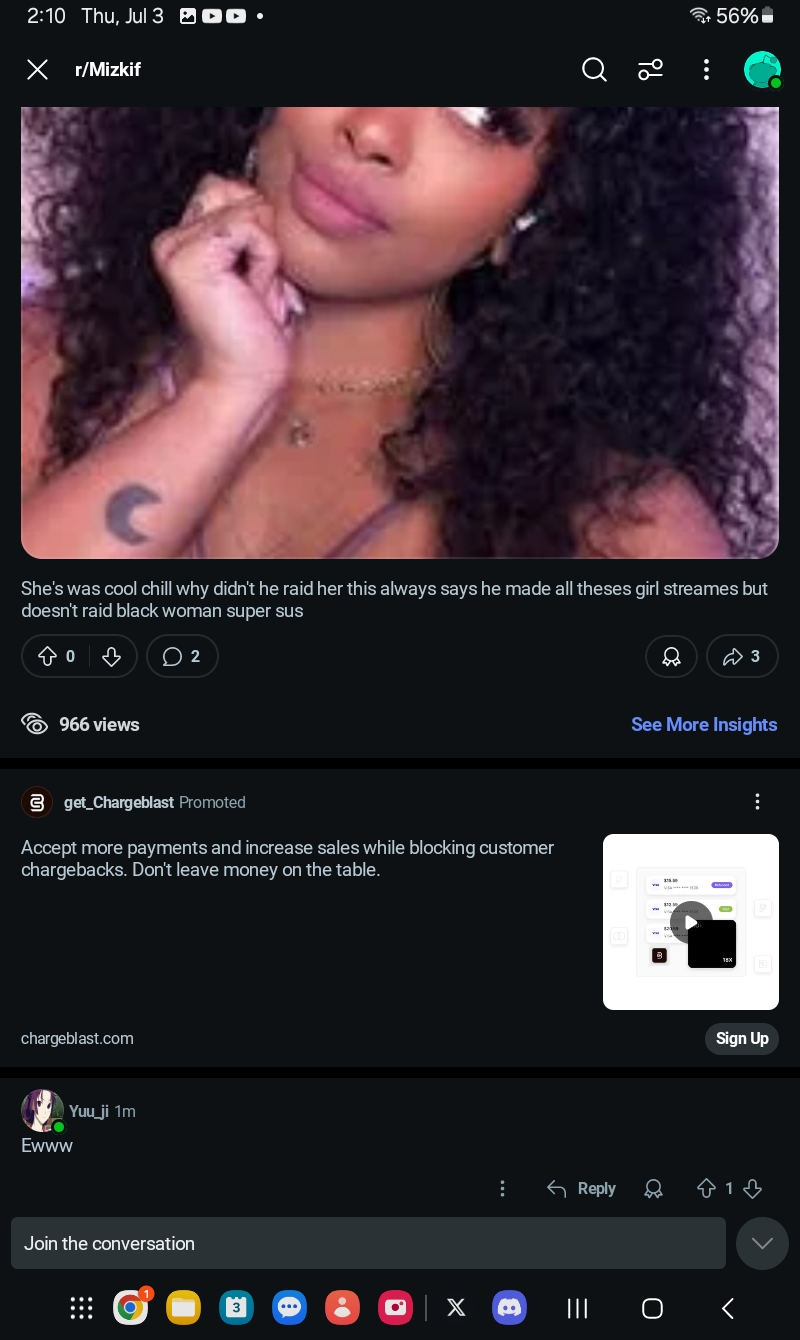Screen dimensions: 800x1340
Task: Open options menu on Chargeblast ad
Action: [757, 802]
